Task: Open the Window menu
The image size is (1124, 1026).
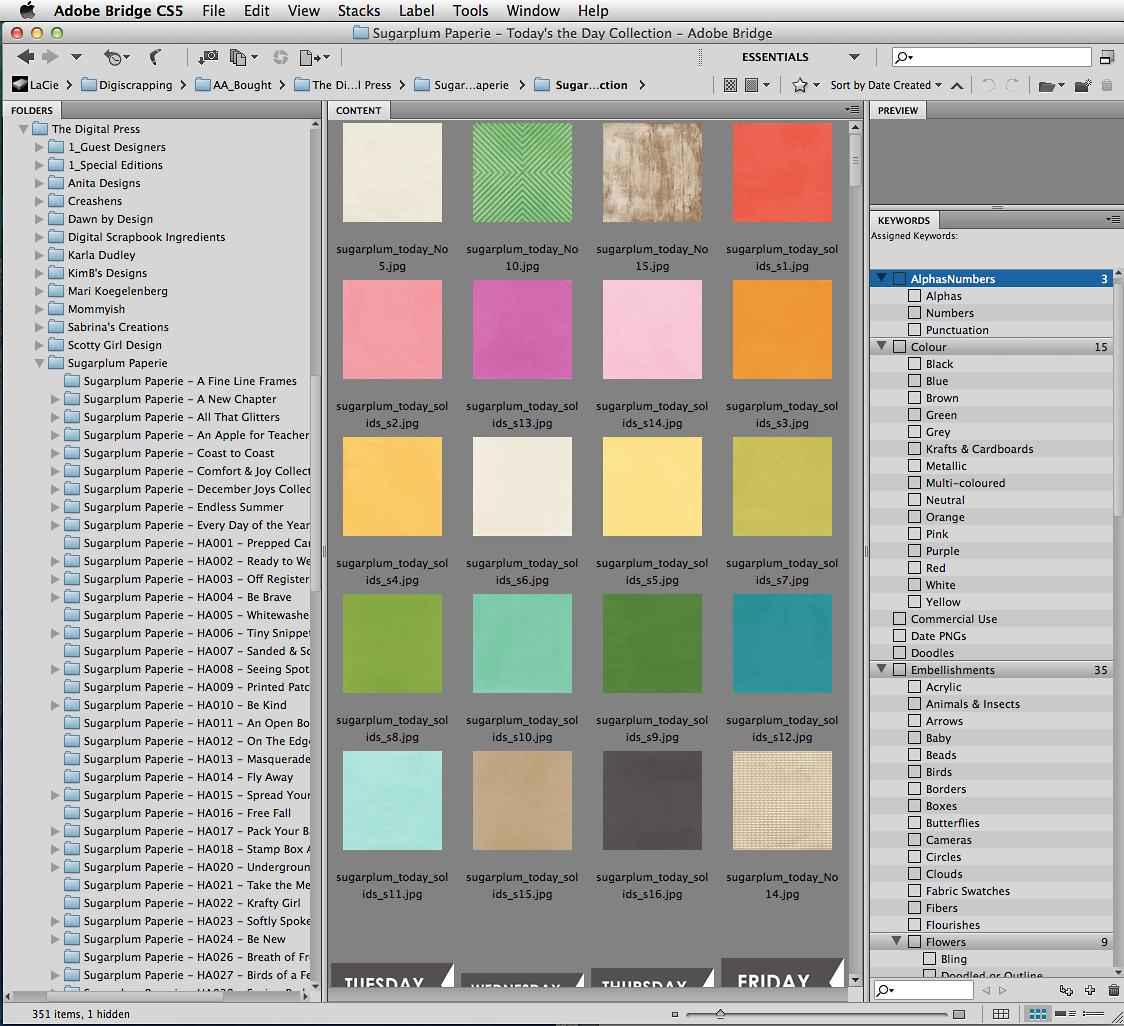Action: coord(533,11)
